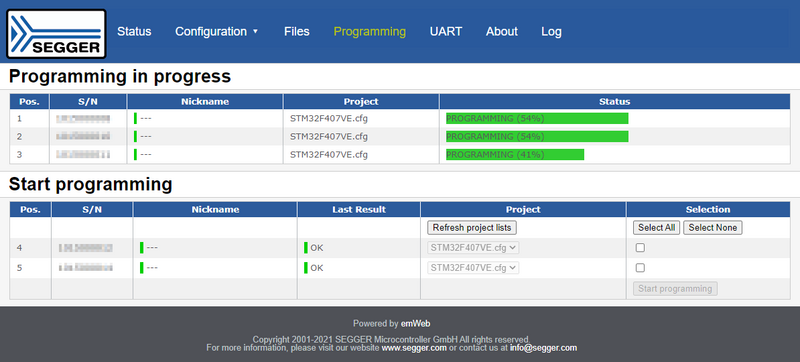This screenshot has width=800, height=362.
Task: Click the Select All button
Action: point(657,228)
